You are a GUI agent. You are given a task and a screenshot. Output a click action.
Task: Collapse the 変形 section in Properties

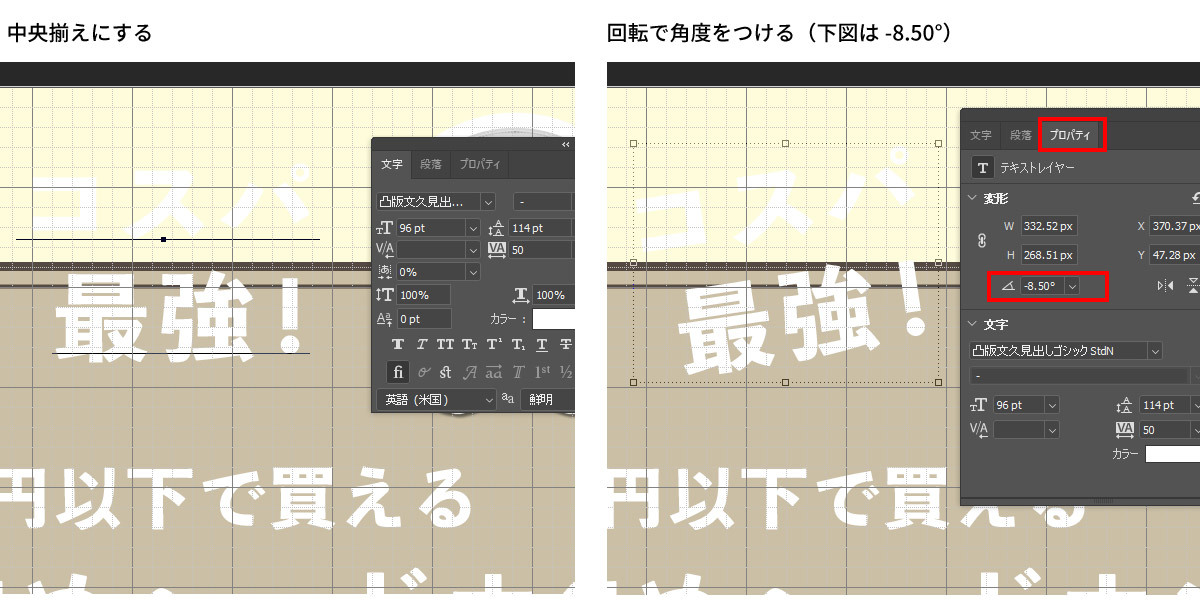pyautogui.click(x=971, y=199)
